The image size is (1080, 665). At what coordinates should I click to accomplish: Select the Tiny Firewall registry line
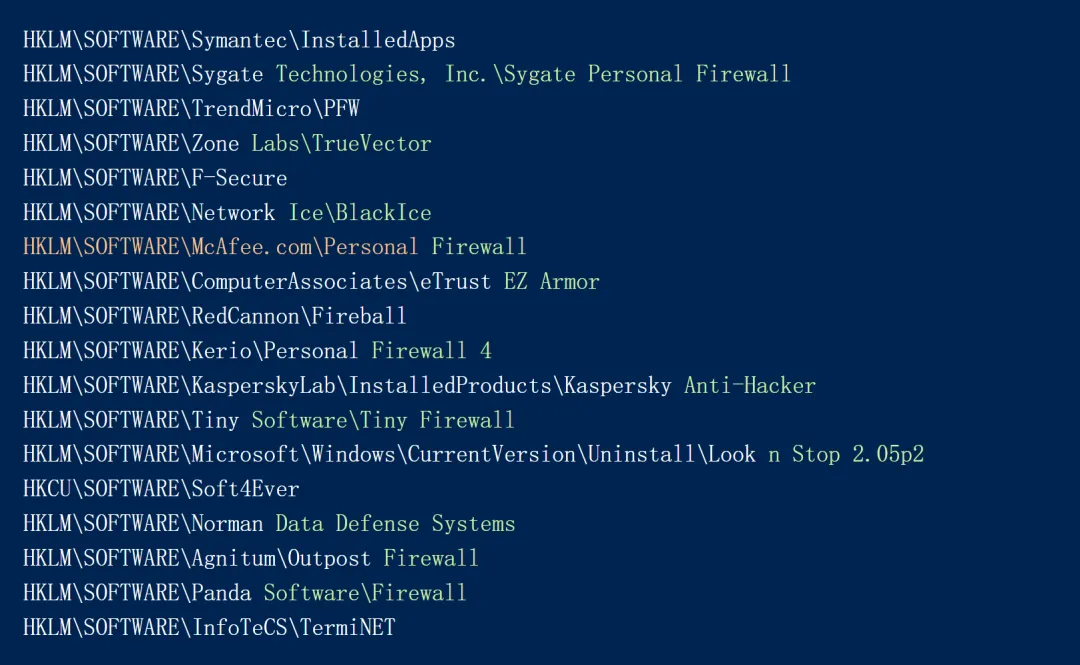[268, 420]
